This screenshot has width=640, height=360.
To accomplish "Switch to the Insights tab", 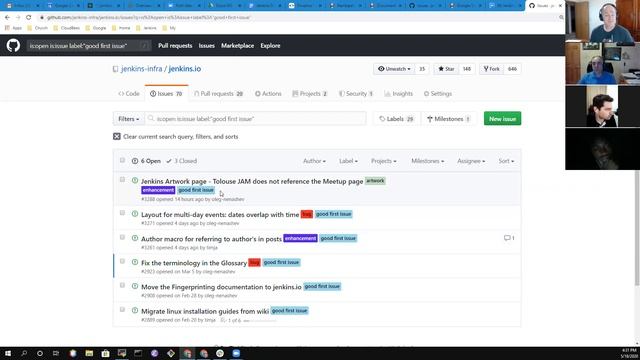I will point(398,93).
